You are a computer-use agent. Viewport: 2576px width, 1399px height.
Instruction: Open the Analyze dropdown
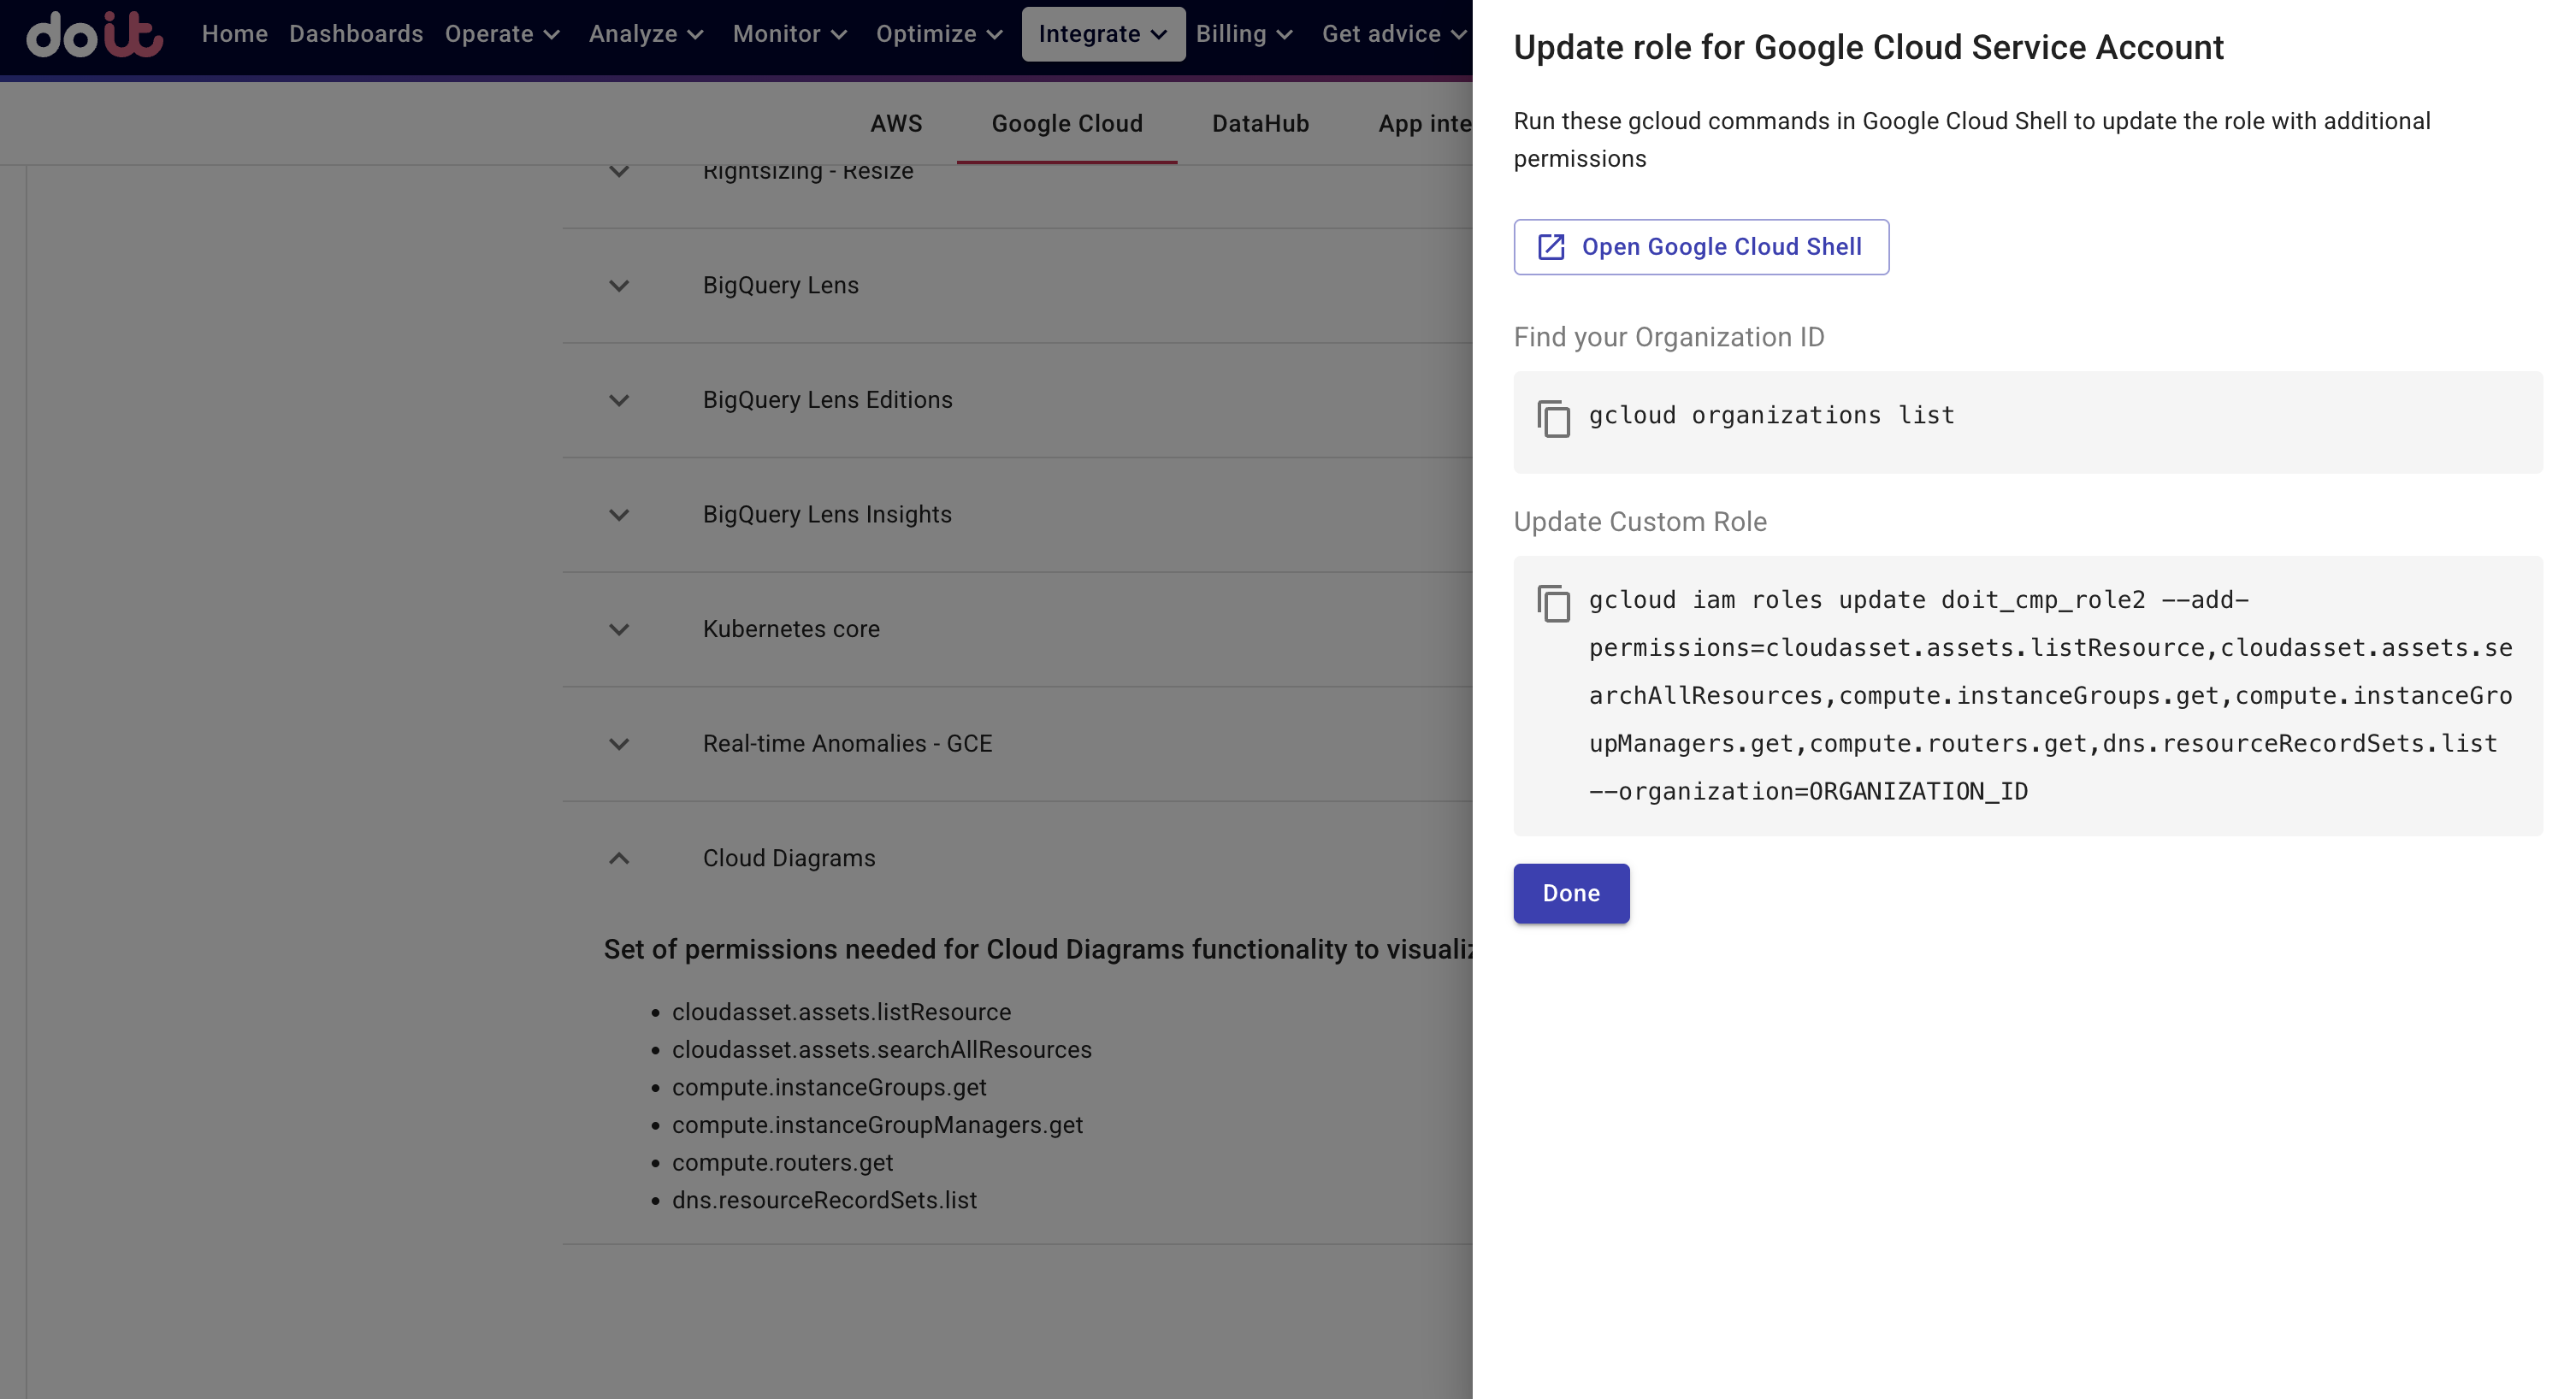[x=645, y=34]
